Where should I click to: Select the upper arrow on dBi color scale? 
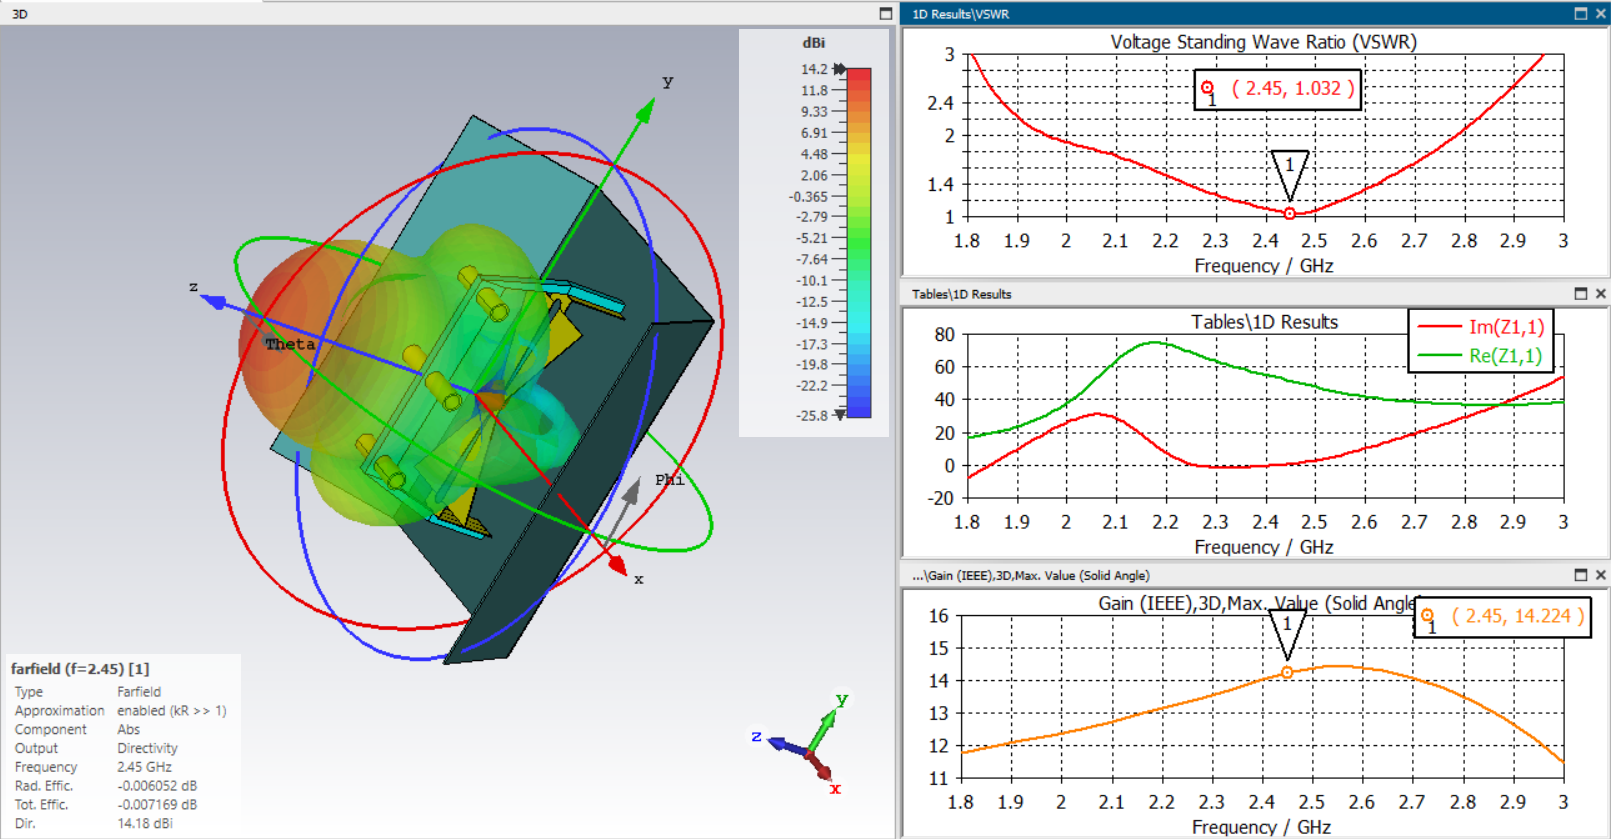840,69
